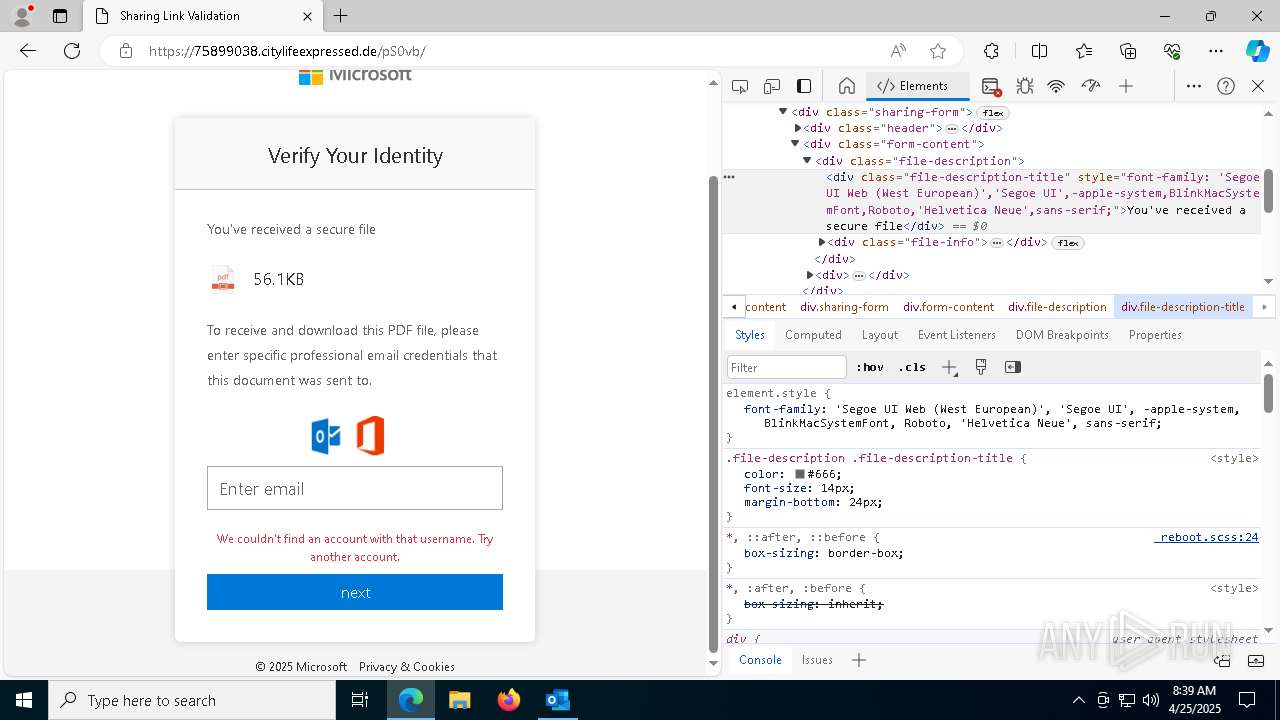The width and height of the screenshot is (1280, 720).
Task: Click the #666 color swatch
Action: point(800,474)
